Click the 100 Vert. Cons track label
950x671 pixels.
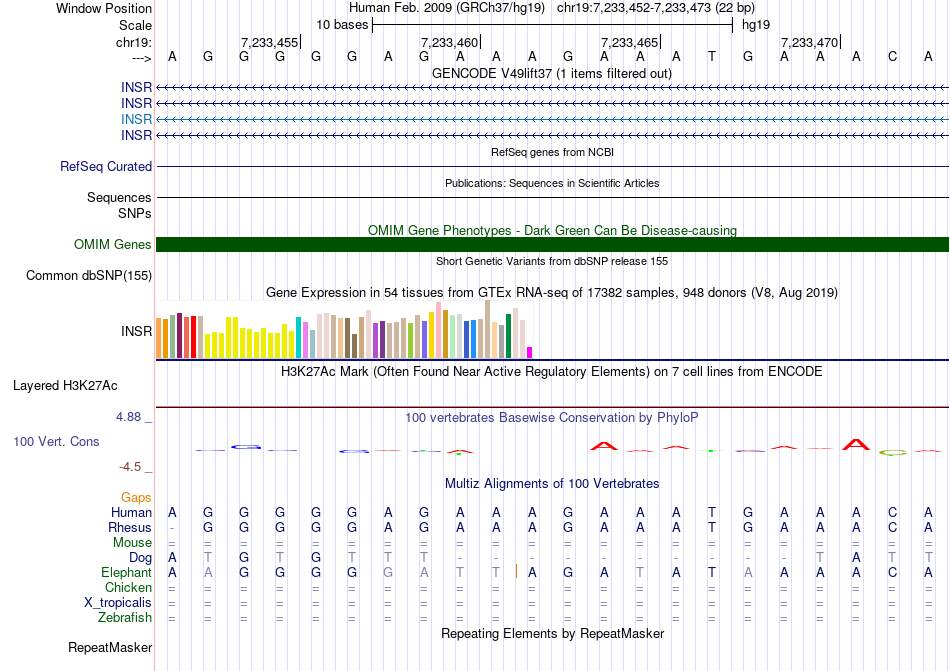click(x=56, y=441)
